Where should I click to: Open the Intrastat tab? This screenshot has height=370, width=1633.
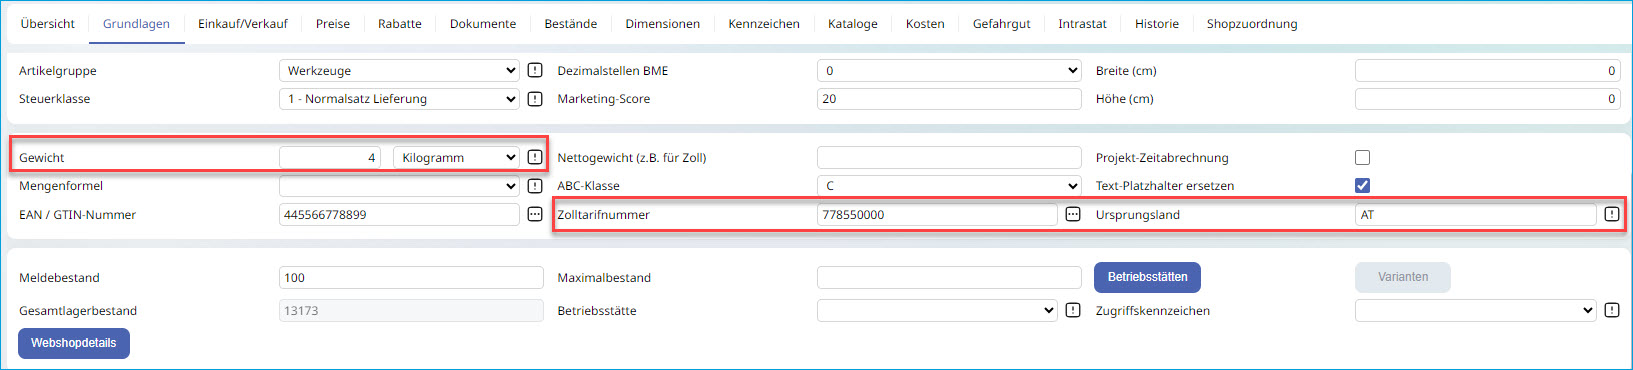point(1082,23)
